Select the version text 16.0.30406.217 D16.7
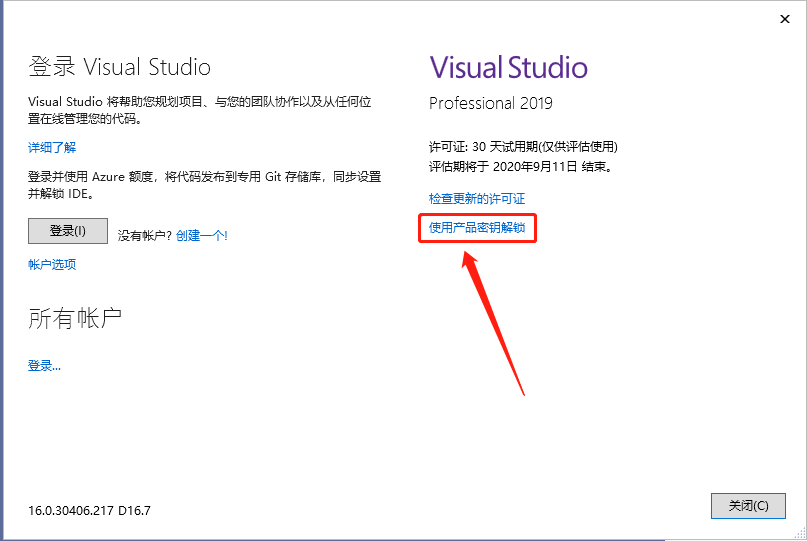This screenshot has height=541, width=807. [90, 511]
